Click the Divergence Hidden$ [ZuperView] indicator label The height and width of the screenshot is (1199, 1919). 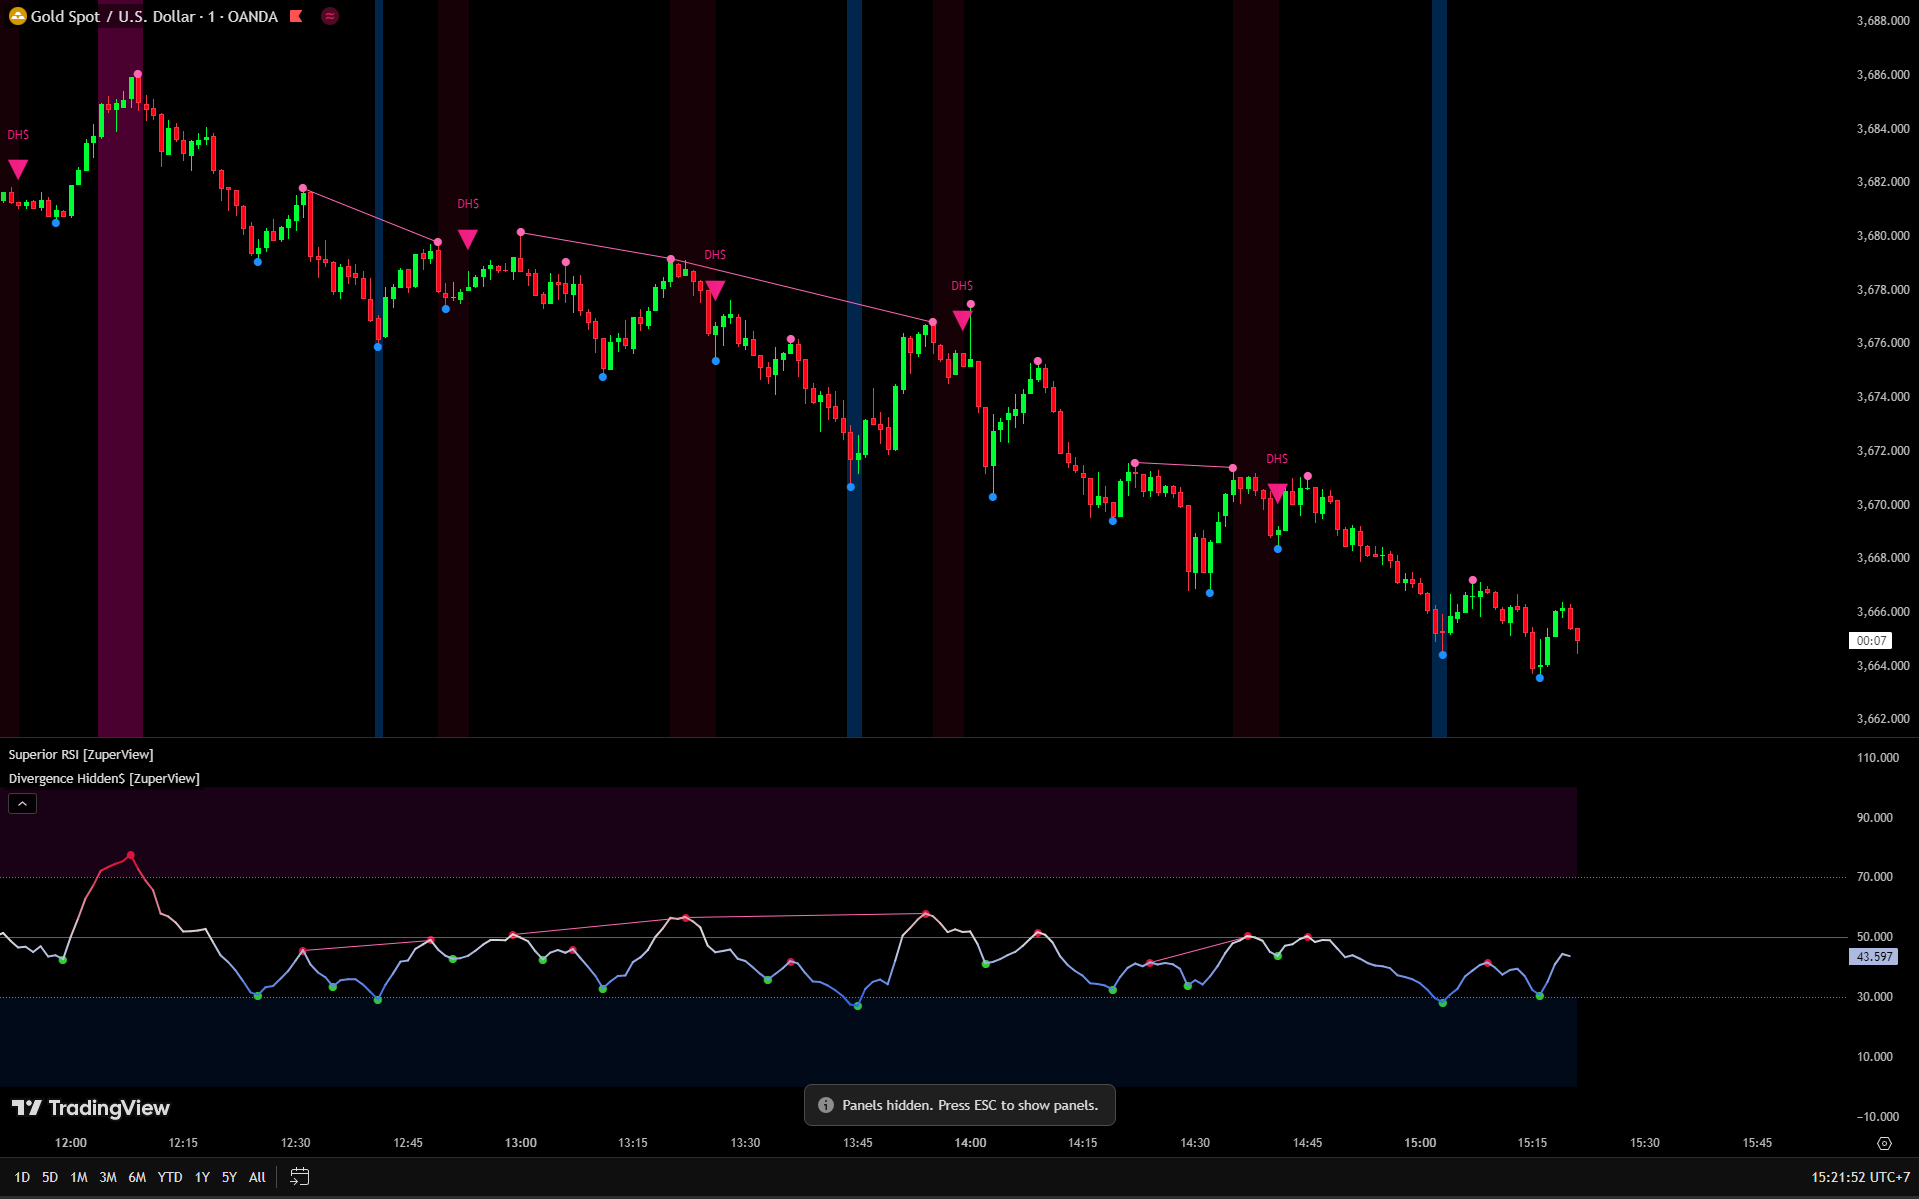pyautogui.click(x=104, y=779)
